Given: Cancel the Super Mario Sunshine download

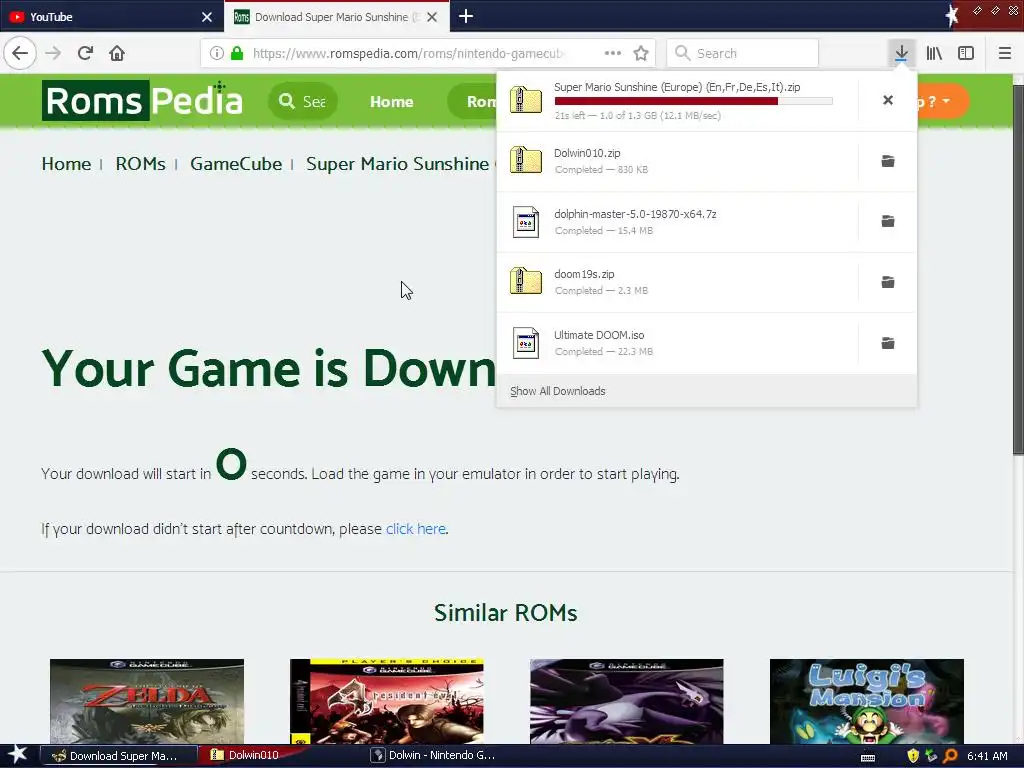Looking at the screenshot, I should (888, 100).
